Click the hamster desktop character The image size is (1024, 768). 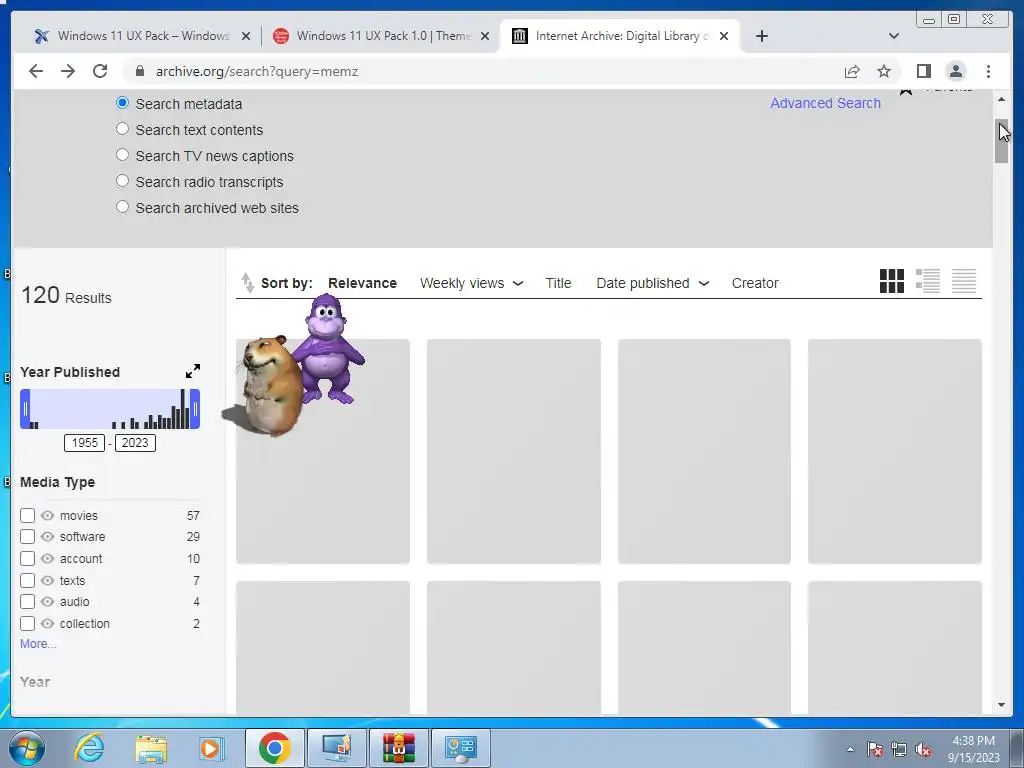coord(271,385)
